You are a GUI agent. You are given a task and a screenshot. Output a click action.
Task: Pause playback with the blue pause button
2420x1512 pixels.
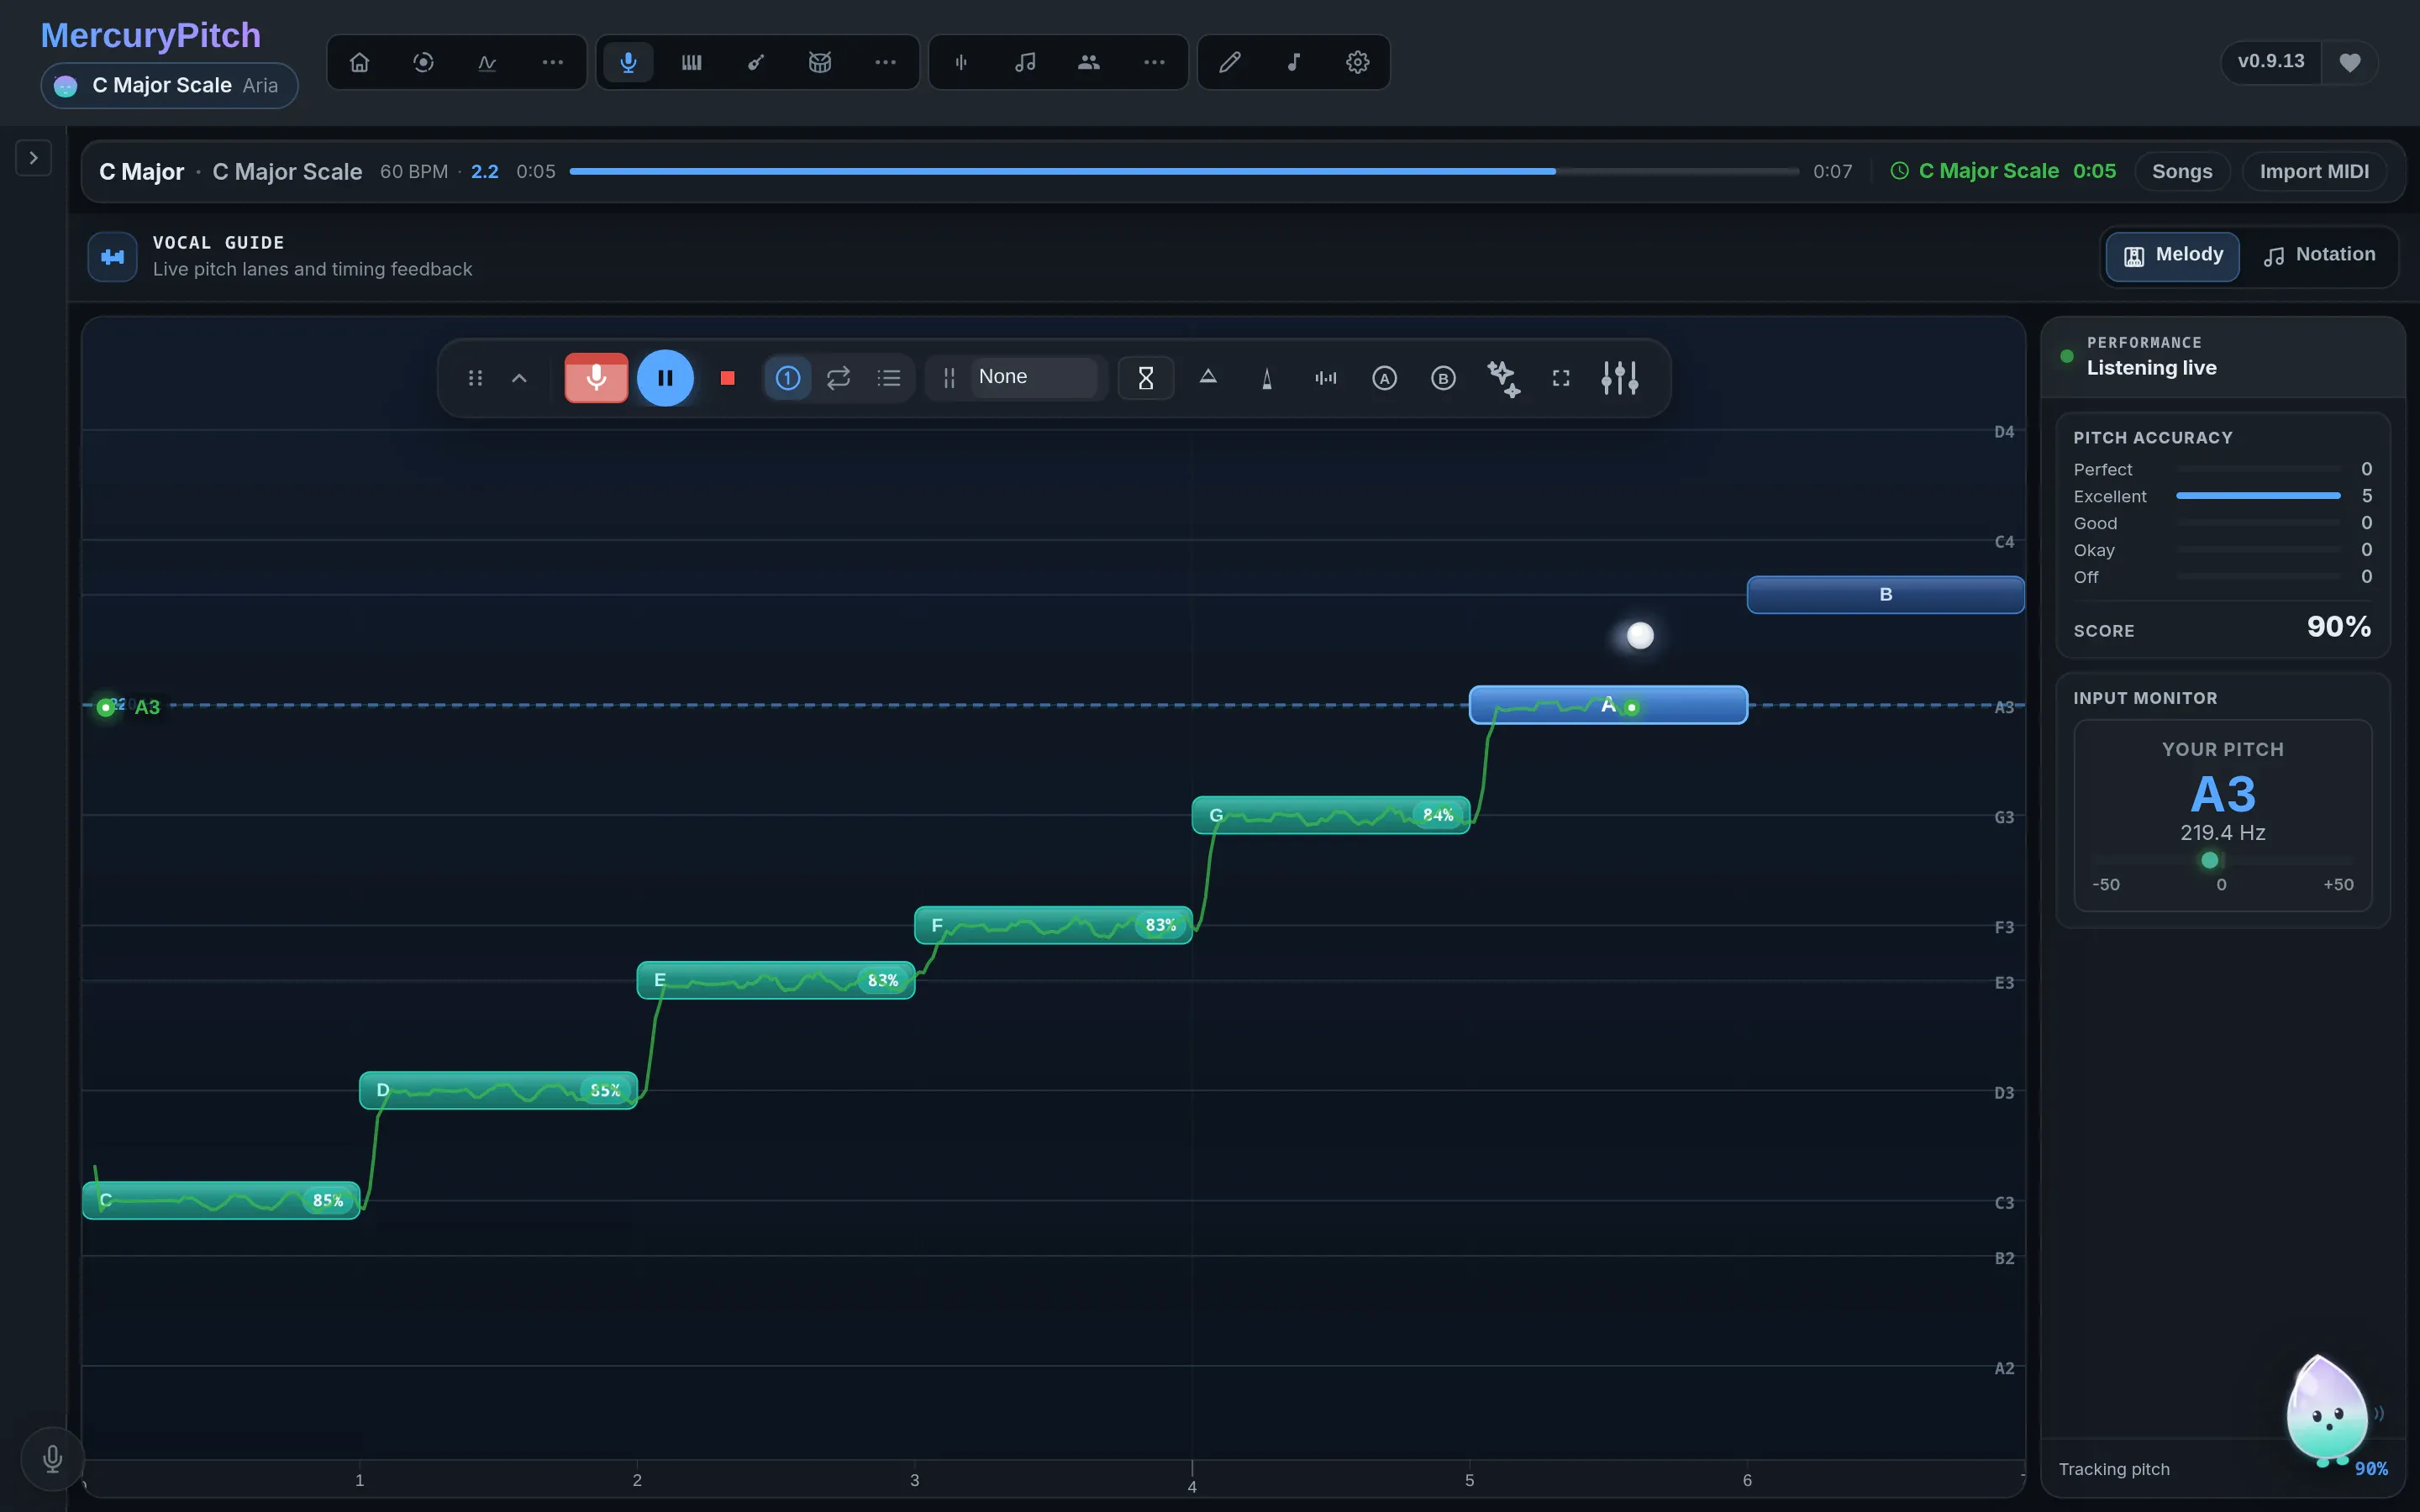point(665,378)
